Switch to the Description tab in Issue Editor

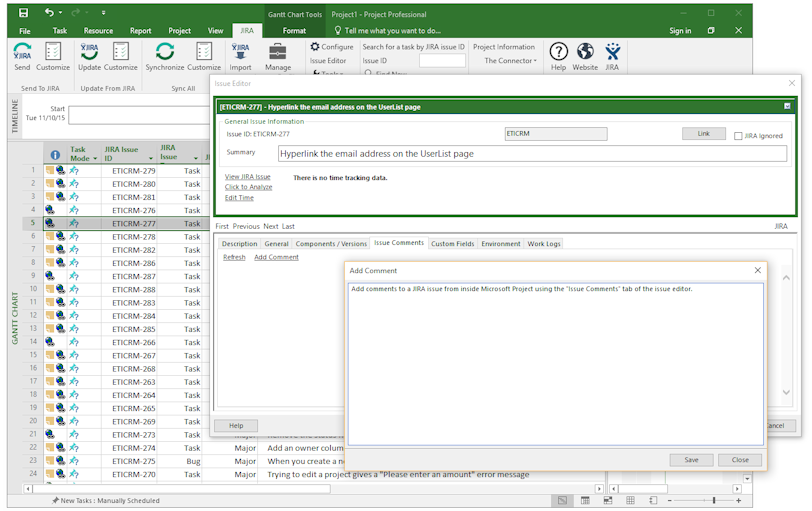(x=239, y=244)
